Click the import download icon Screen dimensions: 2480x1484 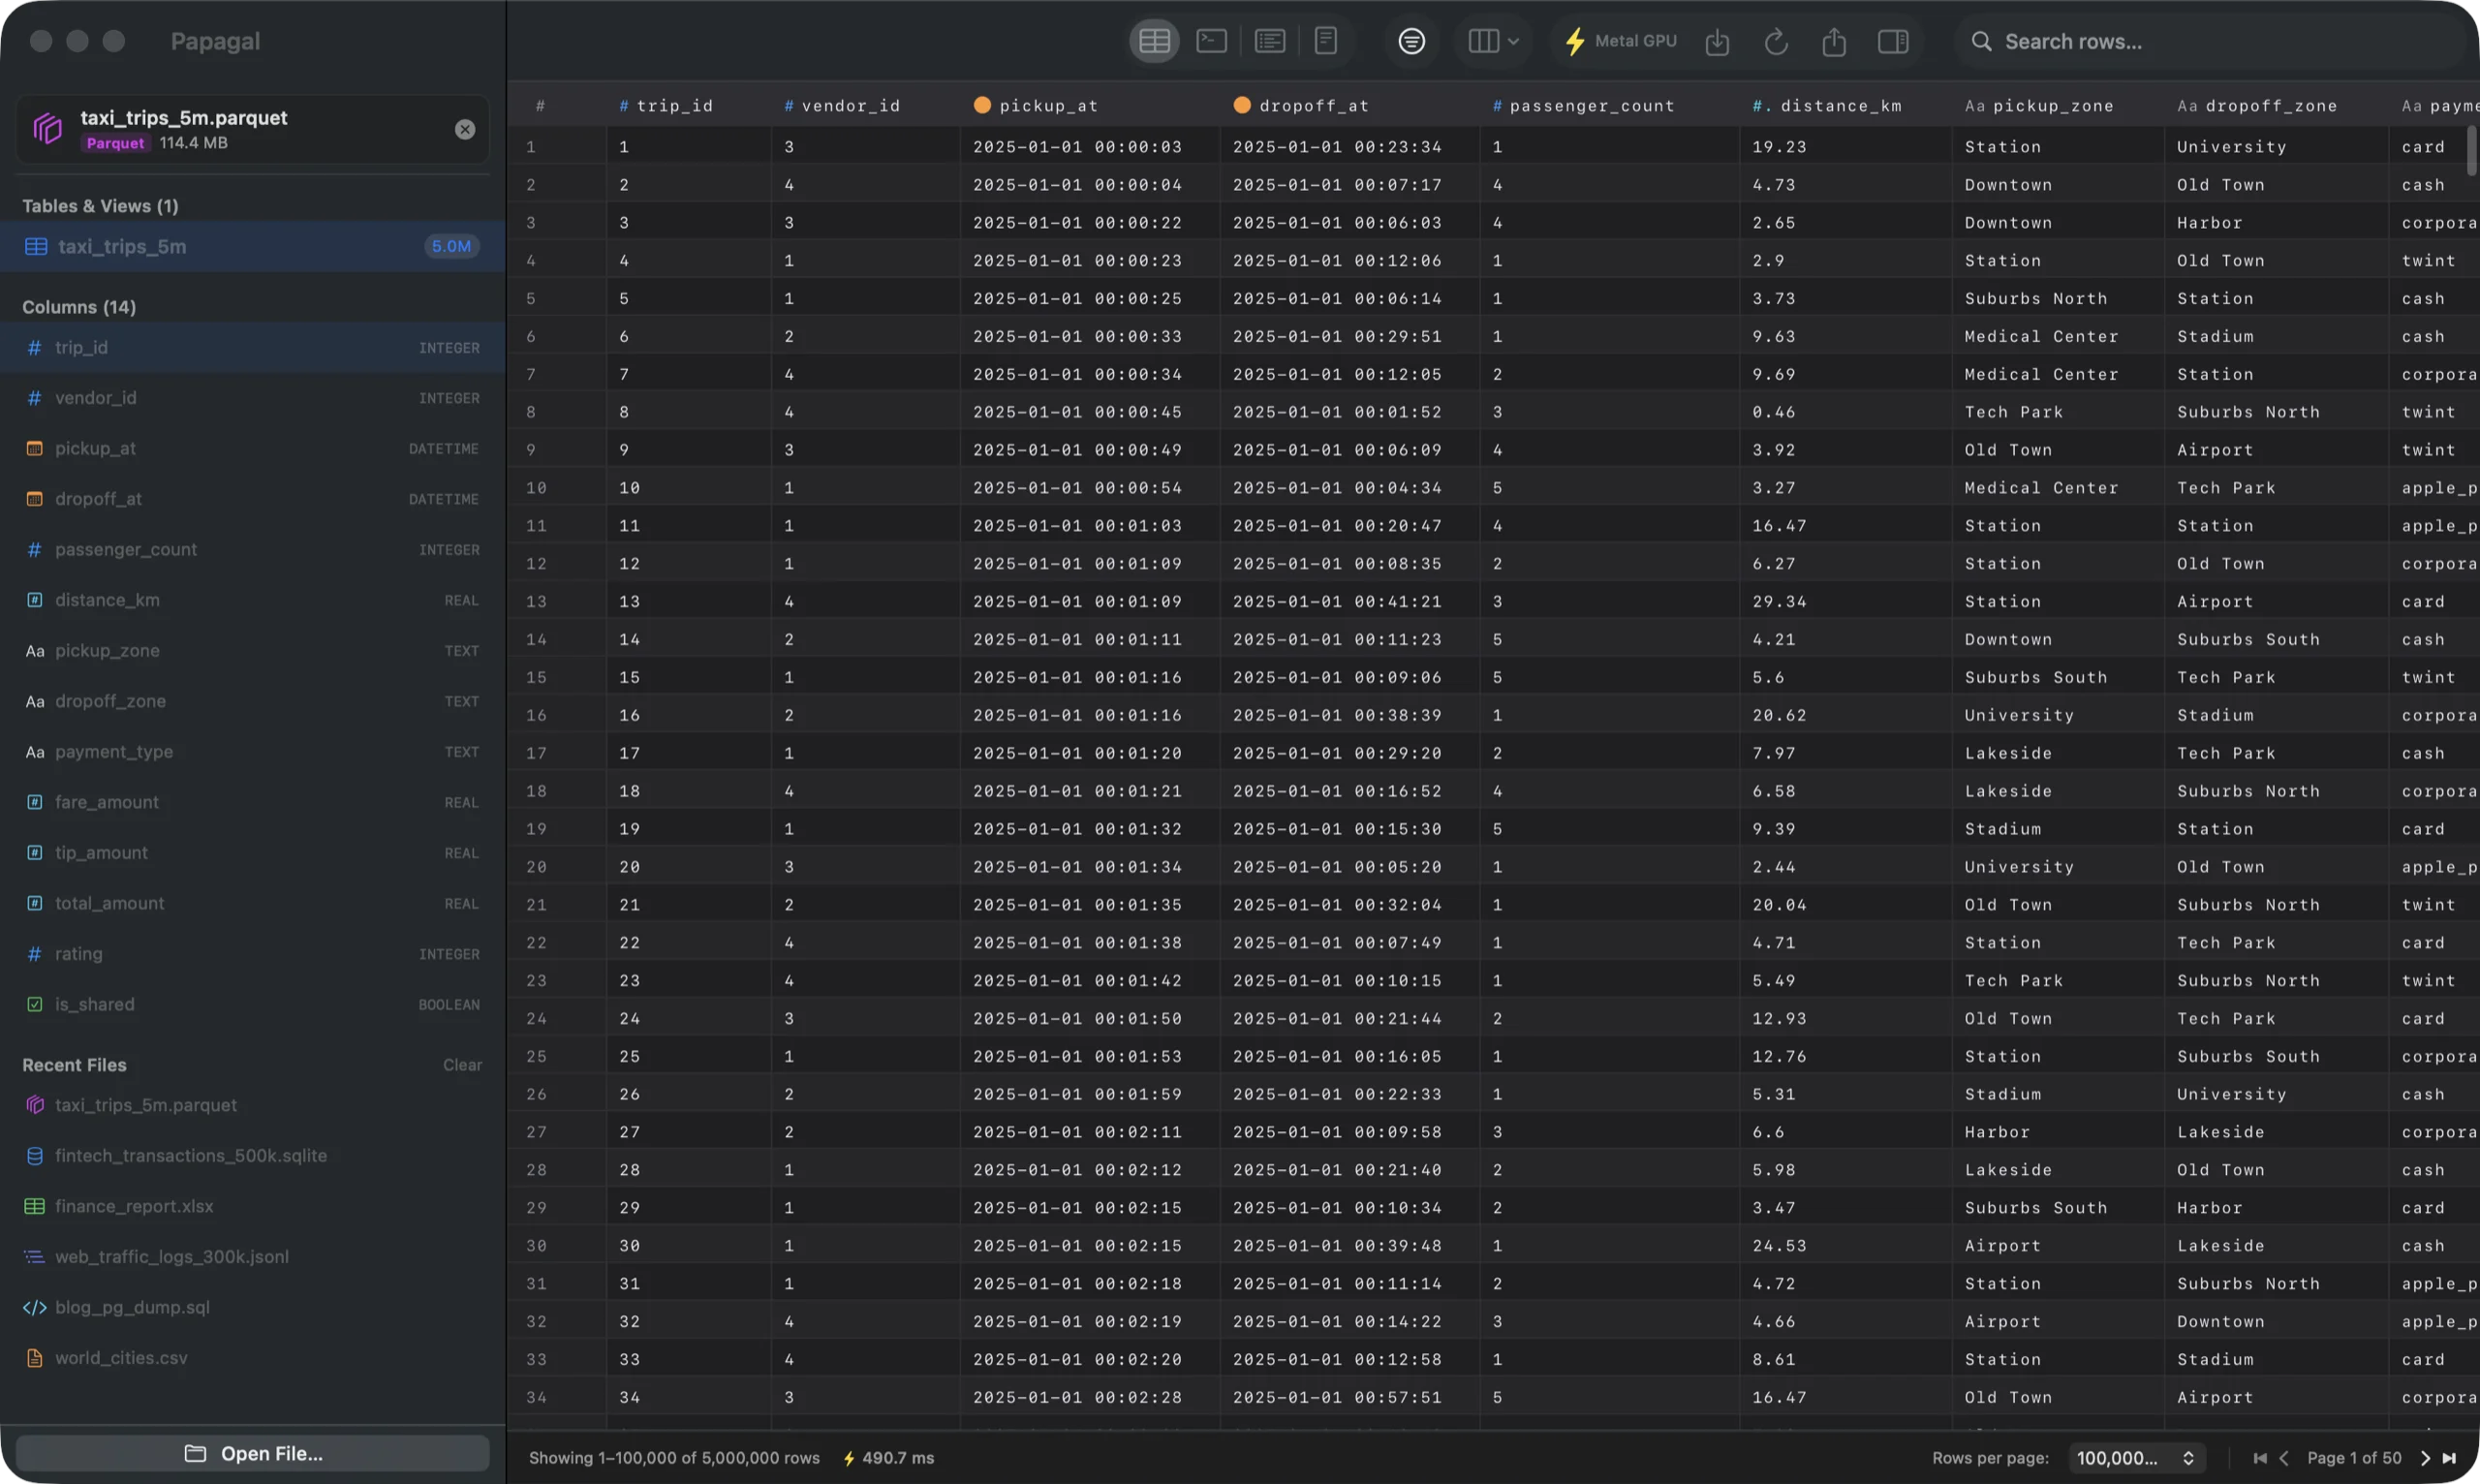[1716, 41]
